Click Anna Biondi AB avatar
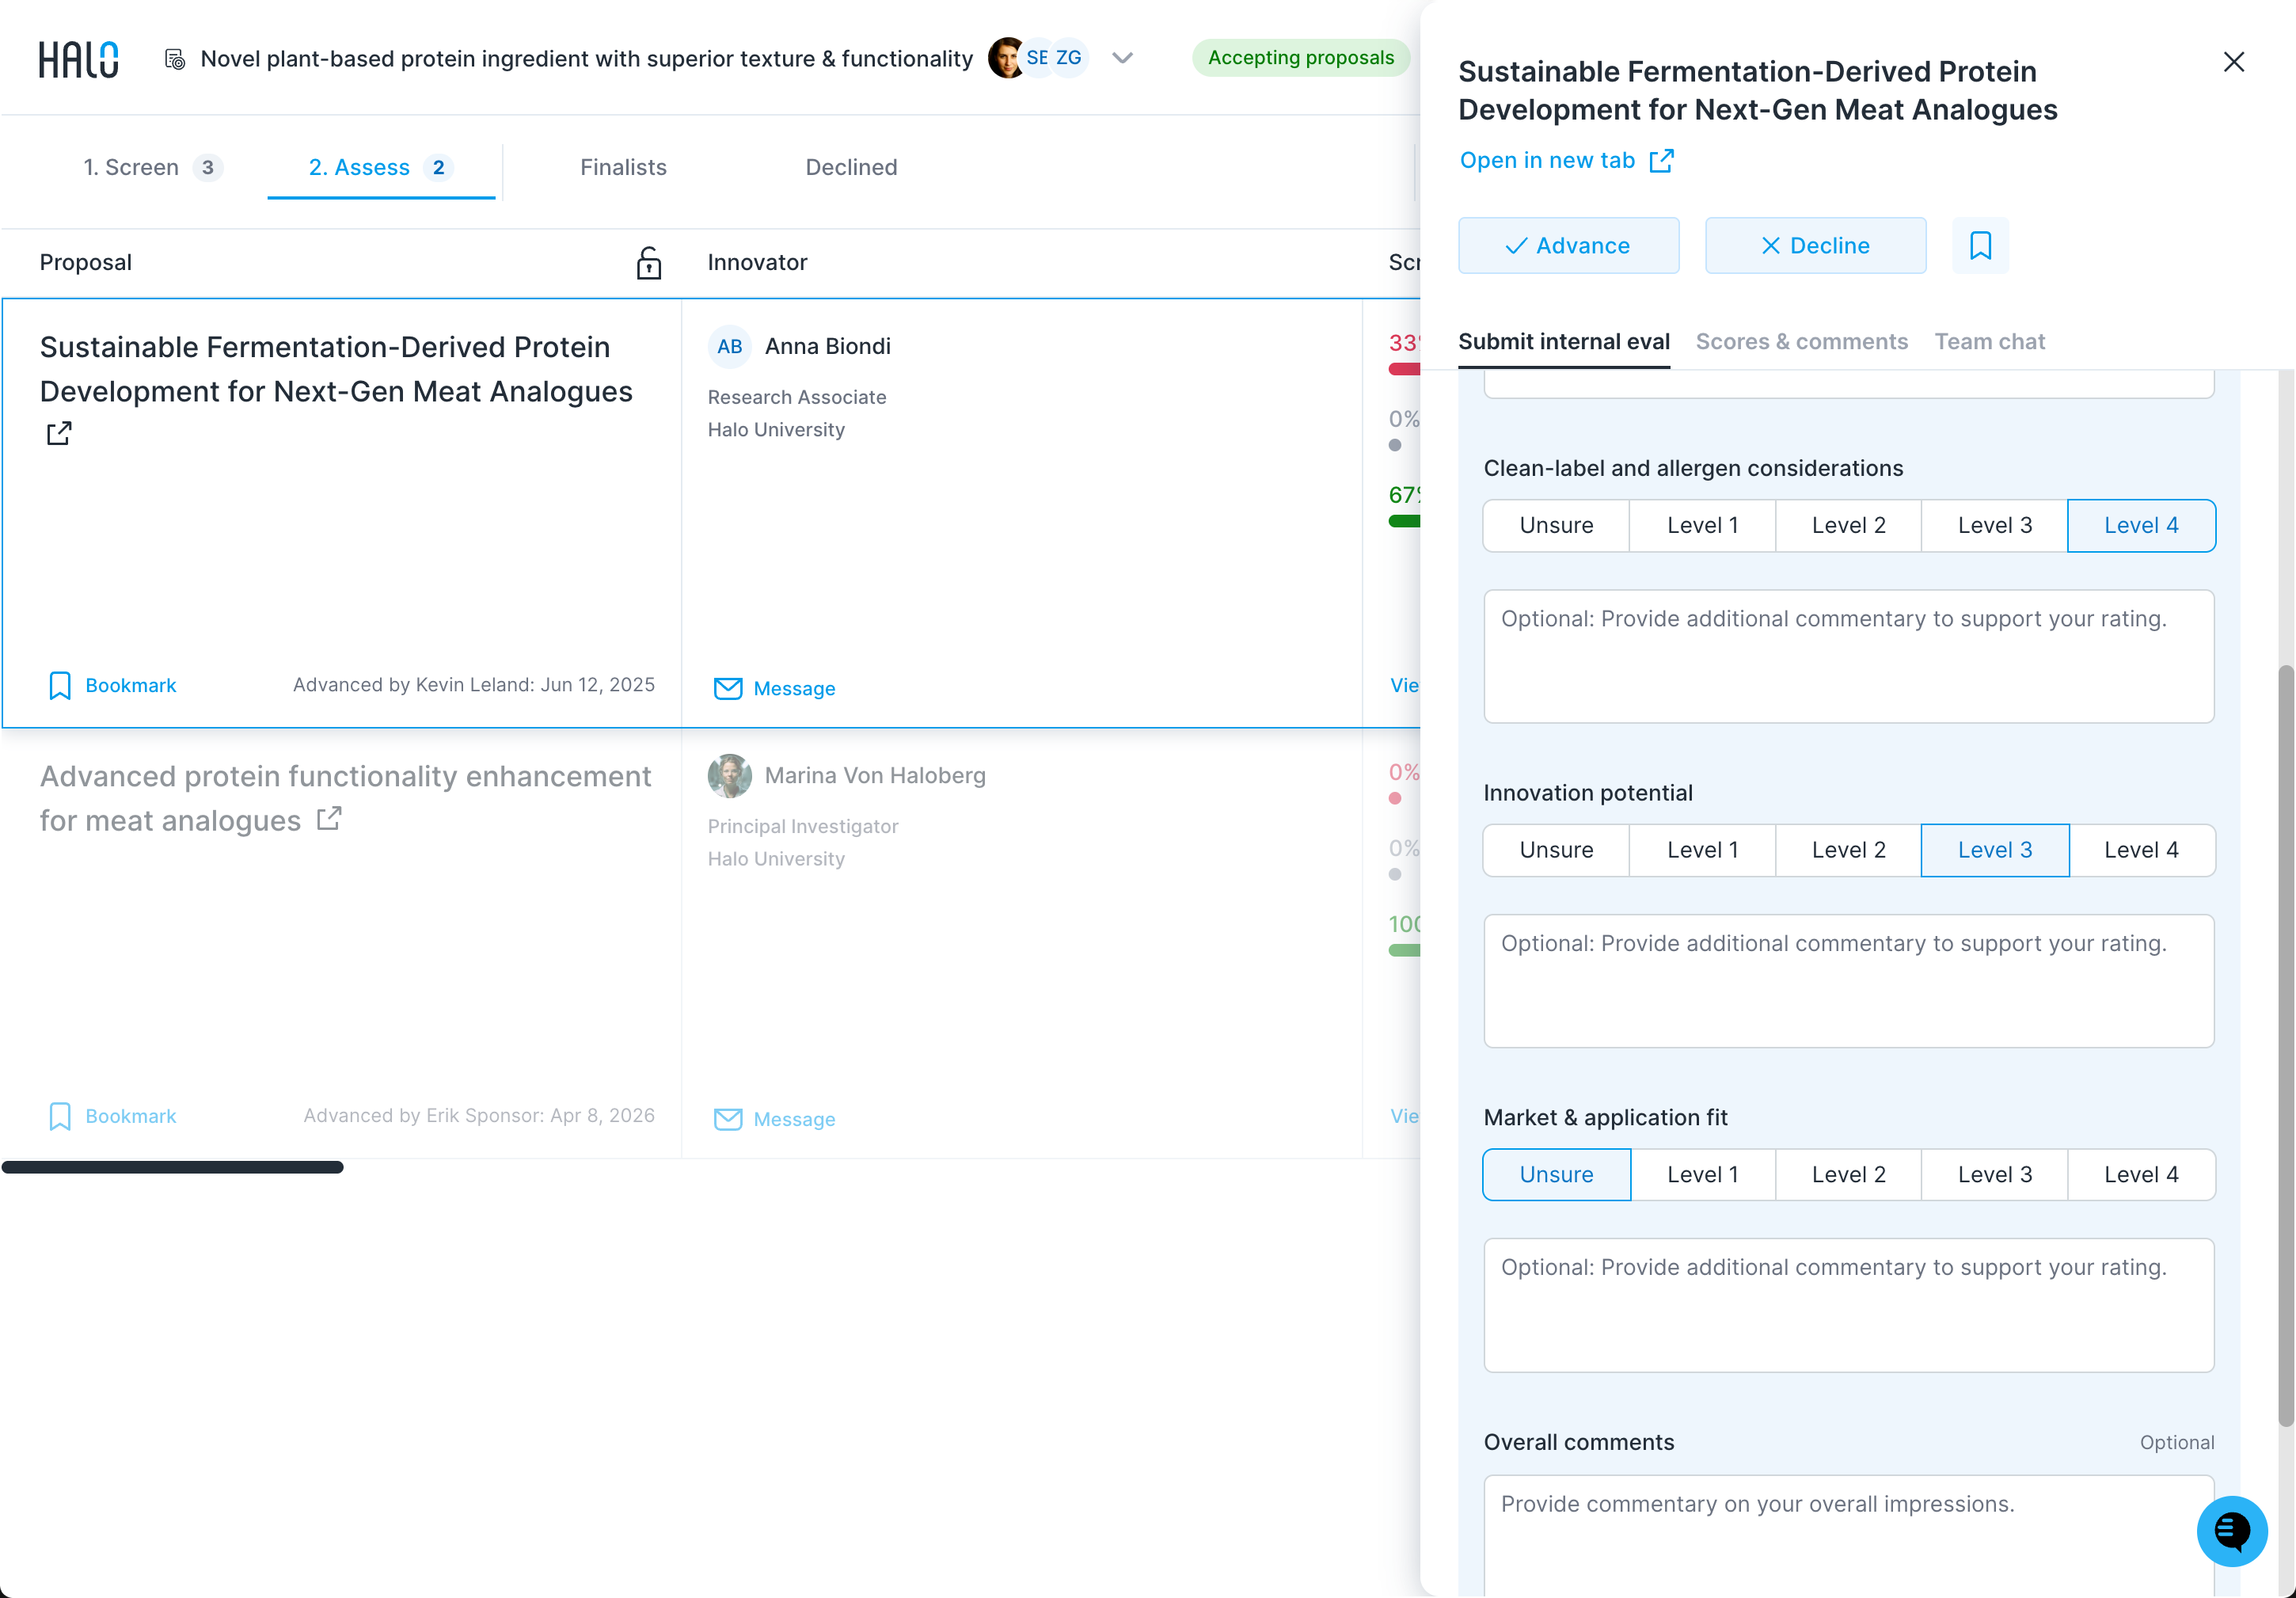Image resolution: width=2296 pixels, height=1598 pixels. click(x=730, y=347)
